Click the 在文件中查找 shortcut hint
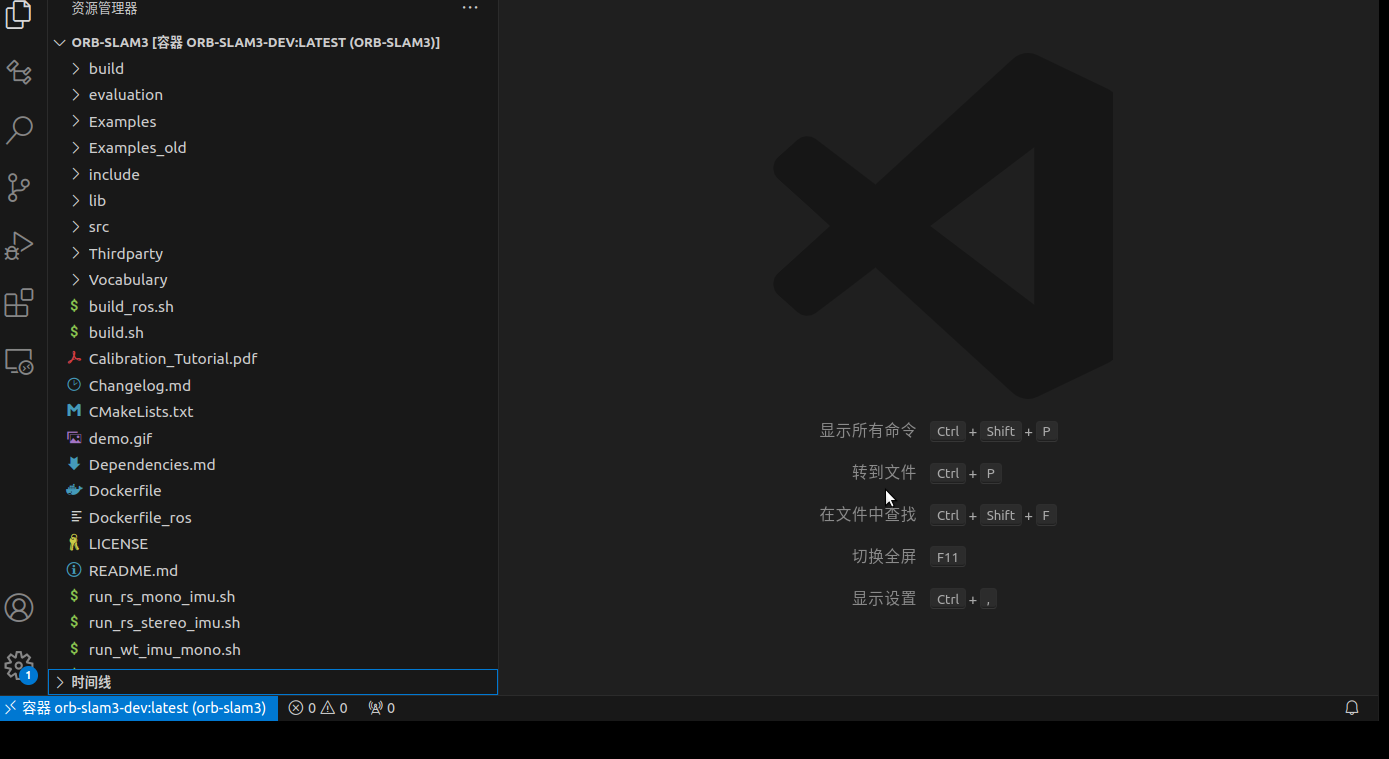 tap(868, 515)
